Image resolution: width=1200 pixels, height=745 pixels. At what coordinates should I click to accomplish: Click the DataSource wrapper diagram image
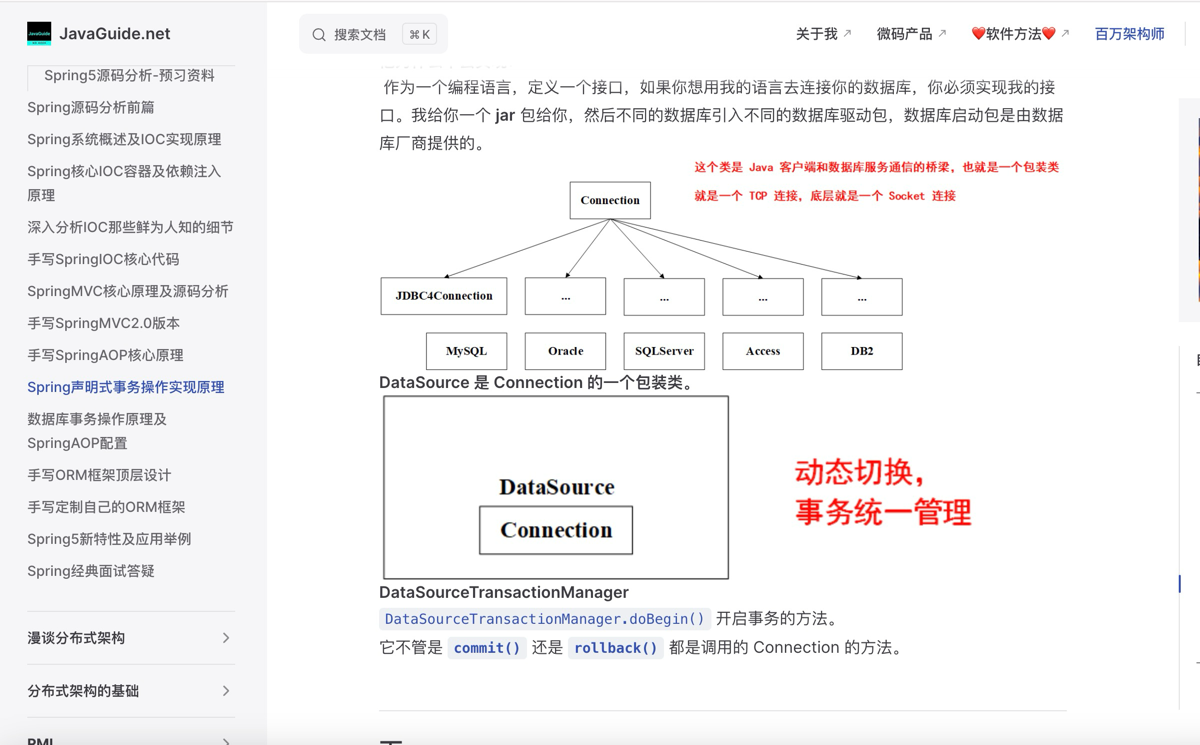click(x=679, y=488)
